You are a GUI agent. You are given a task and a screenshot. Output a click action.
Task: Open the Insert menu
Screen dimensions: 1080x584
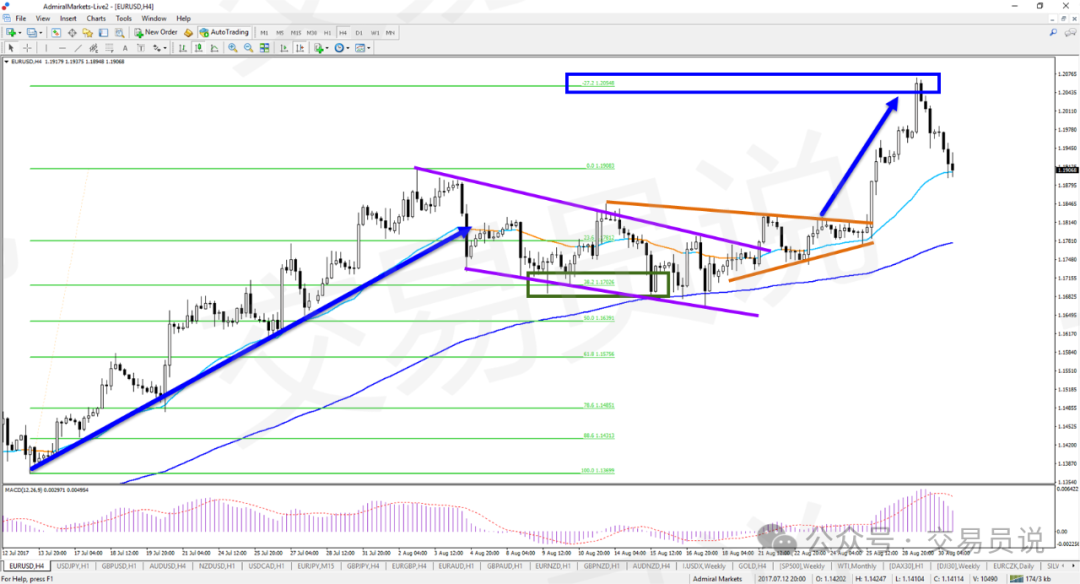[x=68, y=19]
